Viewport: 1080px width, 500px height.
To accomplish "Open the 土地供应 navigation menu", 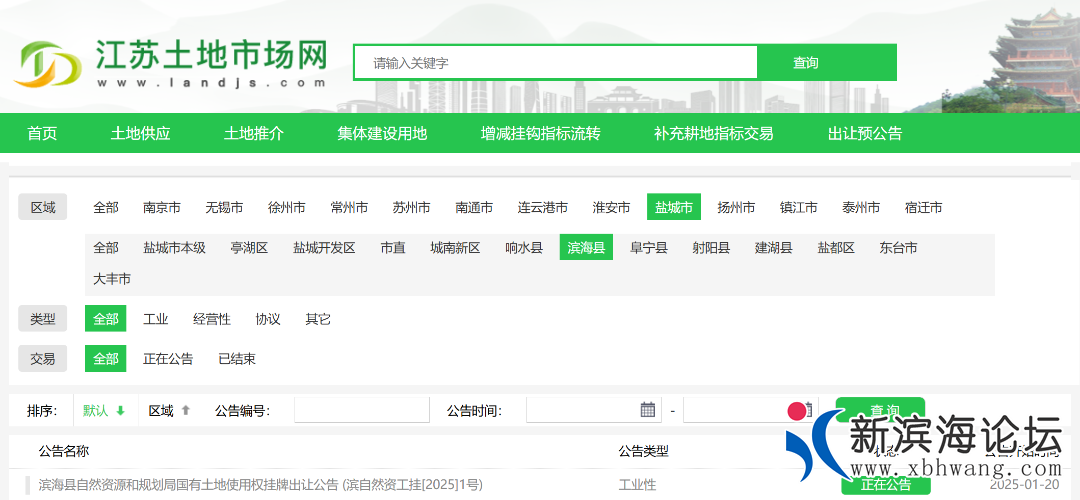I will [x=141, y=133].
